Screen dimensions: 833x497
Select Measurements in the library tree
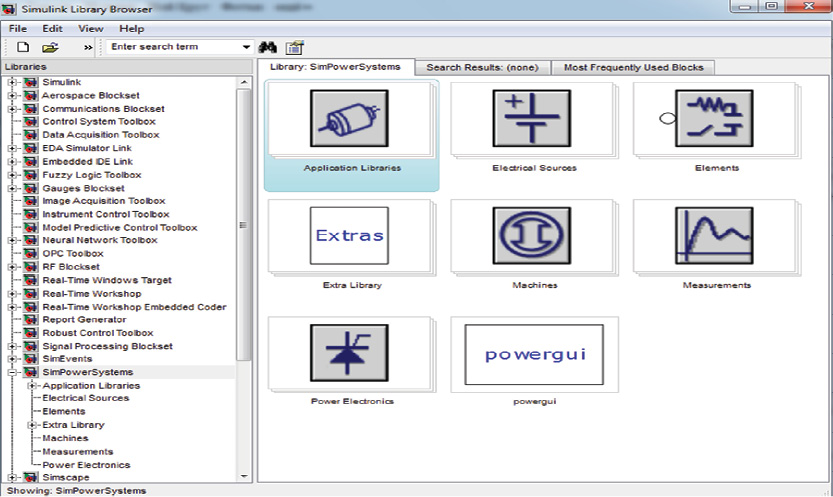tap(78, 451)
